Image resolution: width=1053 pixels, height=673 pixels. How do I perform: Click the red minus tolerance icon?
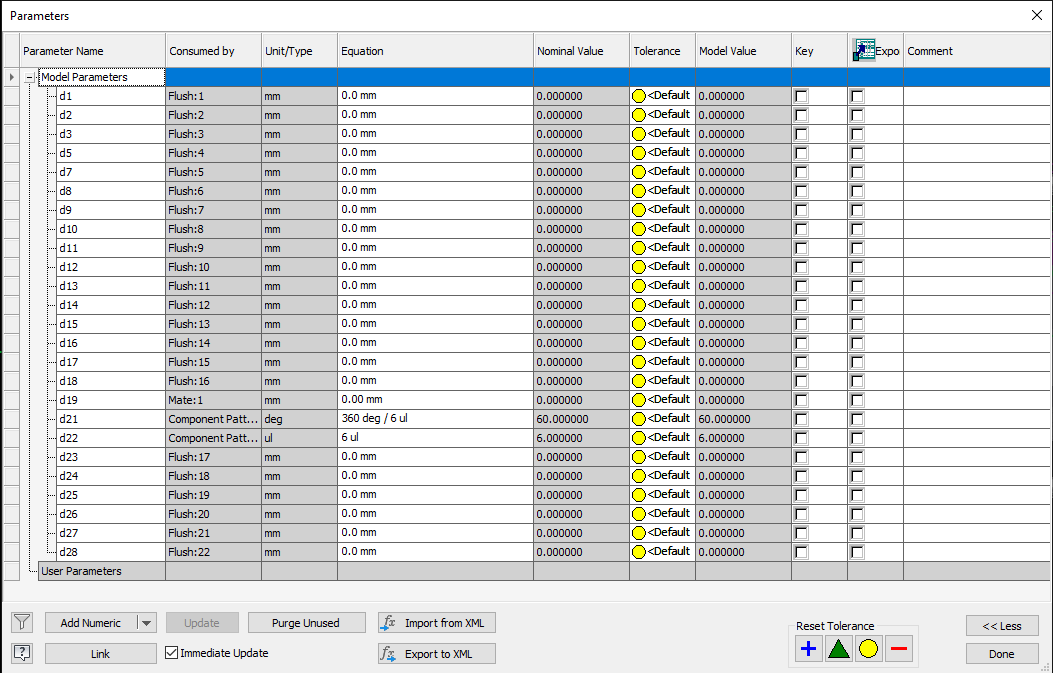(898, 649)
